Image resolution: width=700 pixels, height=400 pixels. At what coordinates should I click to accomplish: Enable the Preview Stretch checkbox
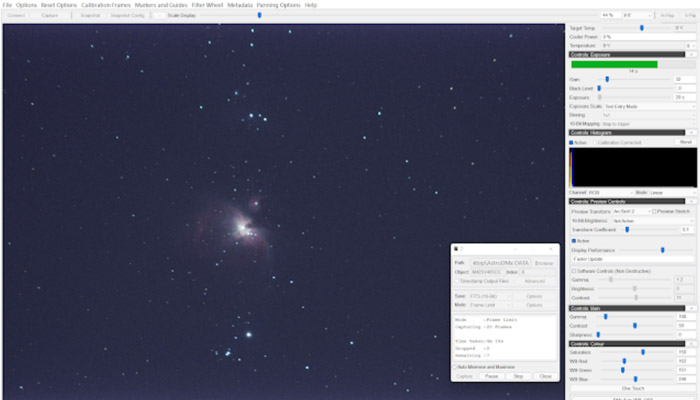coord(653,211)
